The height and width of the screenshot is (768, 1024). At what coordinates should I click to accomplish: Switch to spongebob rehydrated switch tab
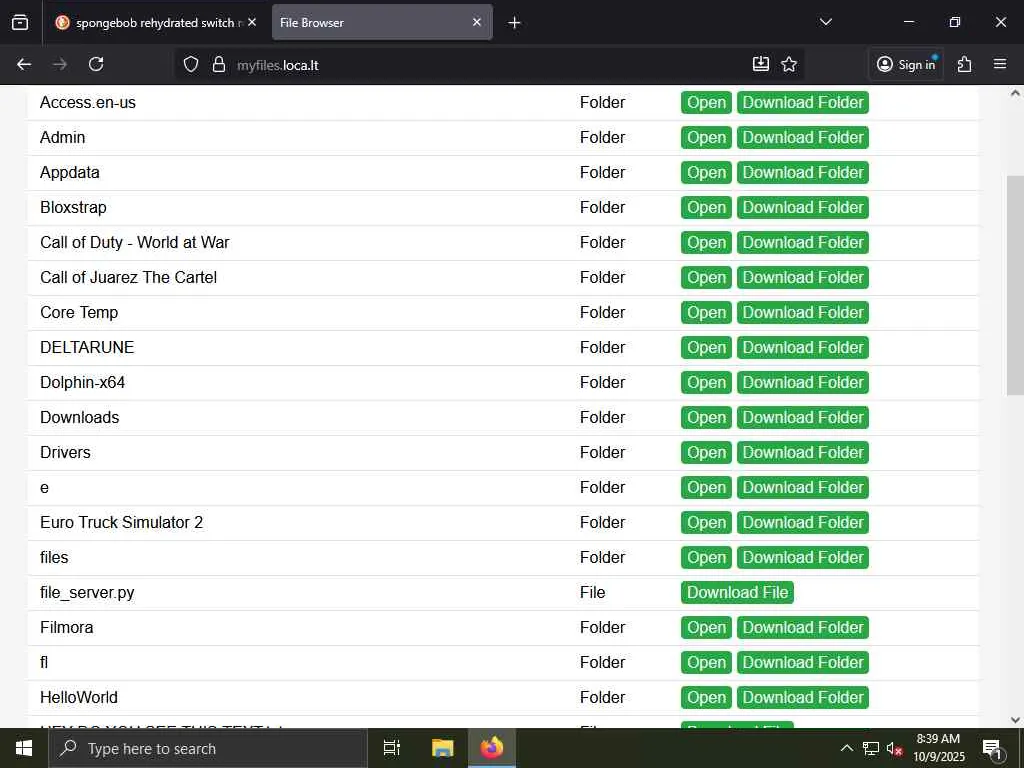[x=155, y=23]
